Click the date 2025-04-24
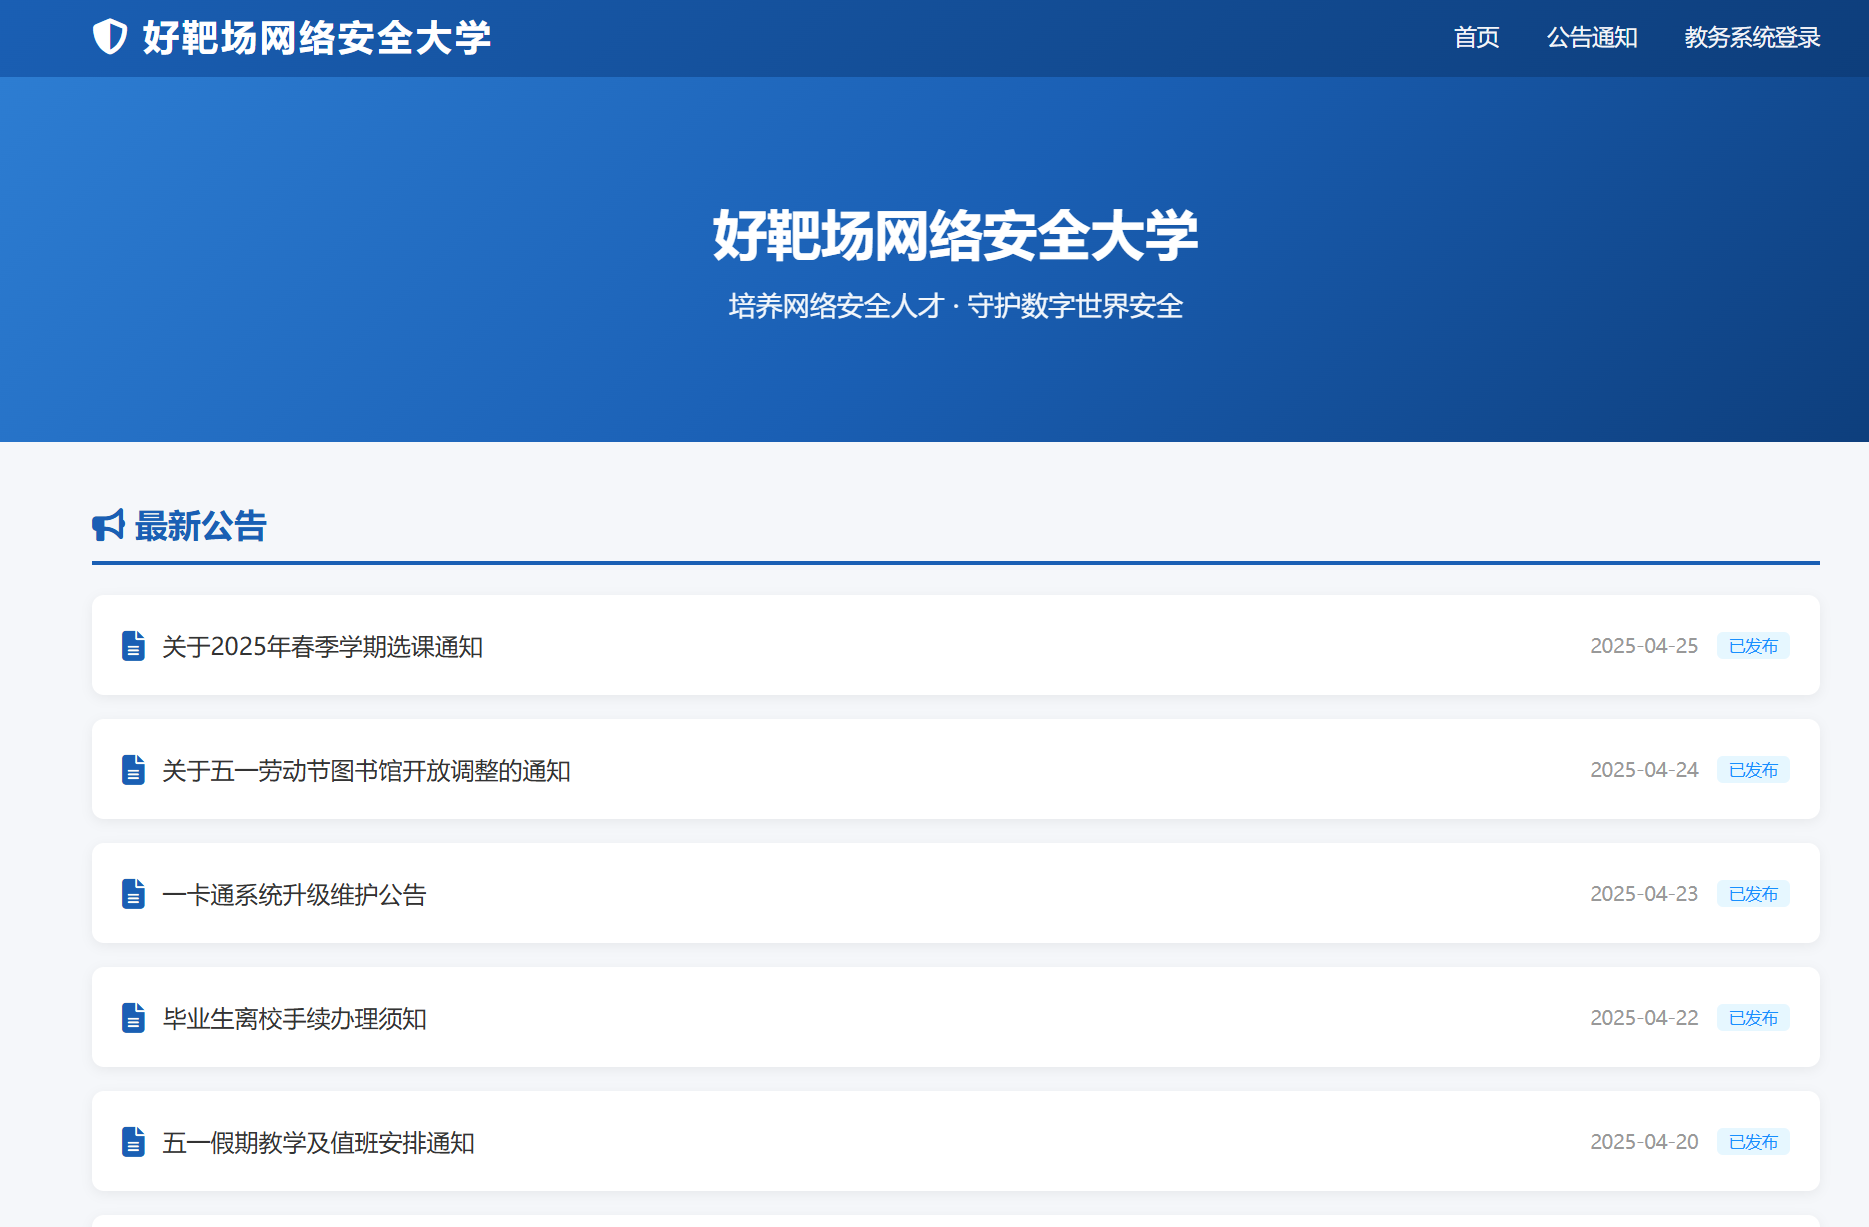The height and width of the screenshot is (1227, 1869). (1644, 770)
